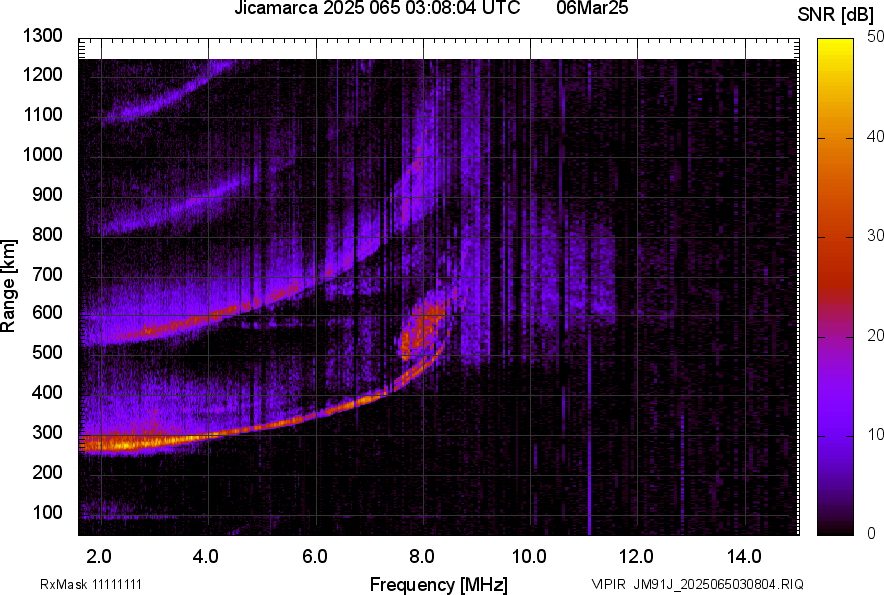Click the 30 label on the colorbar
Screen dimensions: 884x595
click(x=876, y=235)
